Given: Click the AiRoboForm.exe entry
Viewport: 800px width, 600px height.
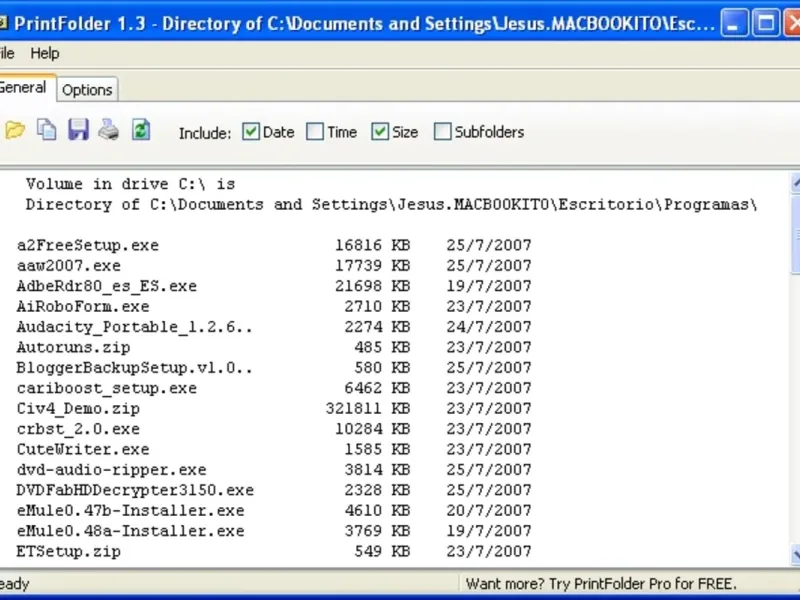Looking at the screenshot, I should click(83, 307).
